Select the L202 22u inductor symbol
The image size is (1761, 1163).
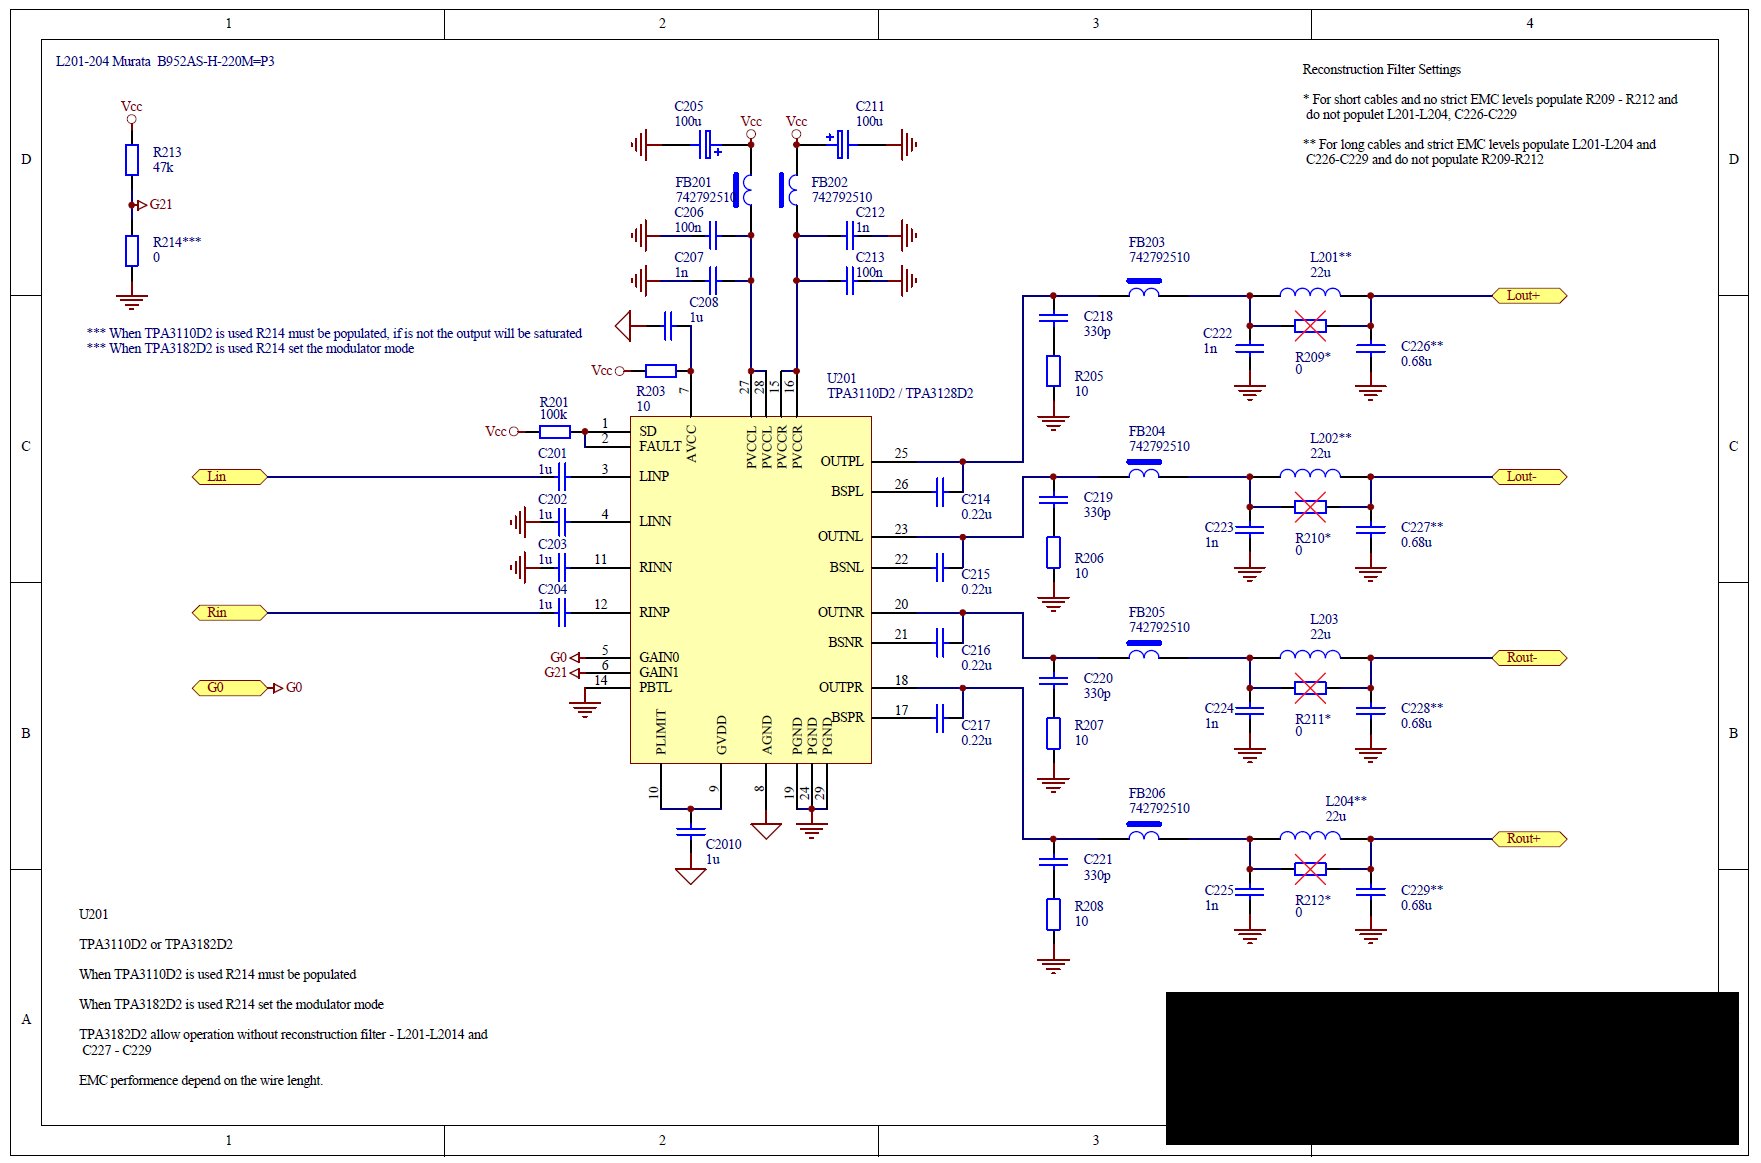(x=1310, y=473)
